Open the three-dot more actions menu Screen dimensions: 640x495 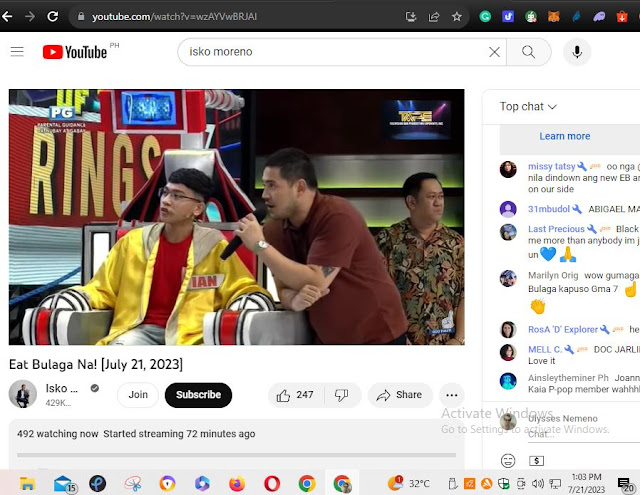pos(451,395)
